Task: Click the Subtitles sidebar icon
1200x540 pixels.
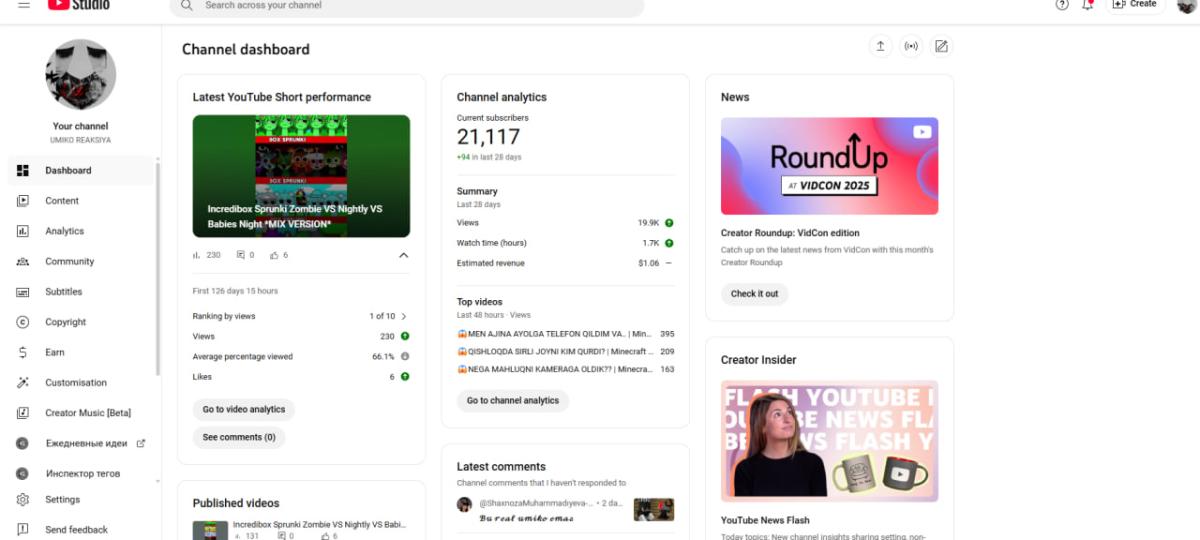Action: pyautogui.click(x=23, y=292)
